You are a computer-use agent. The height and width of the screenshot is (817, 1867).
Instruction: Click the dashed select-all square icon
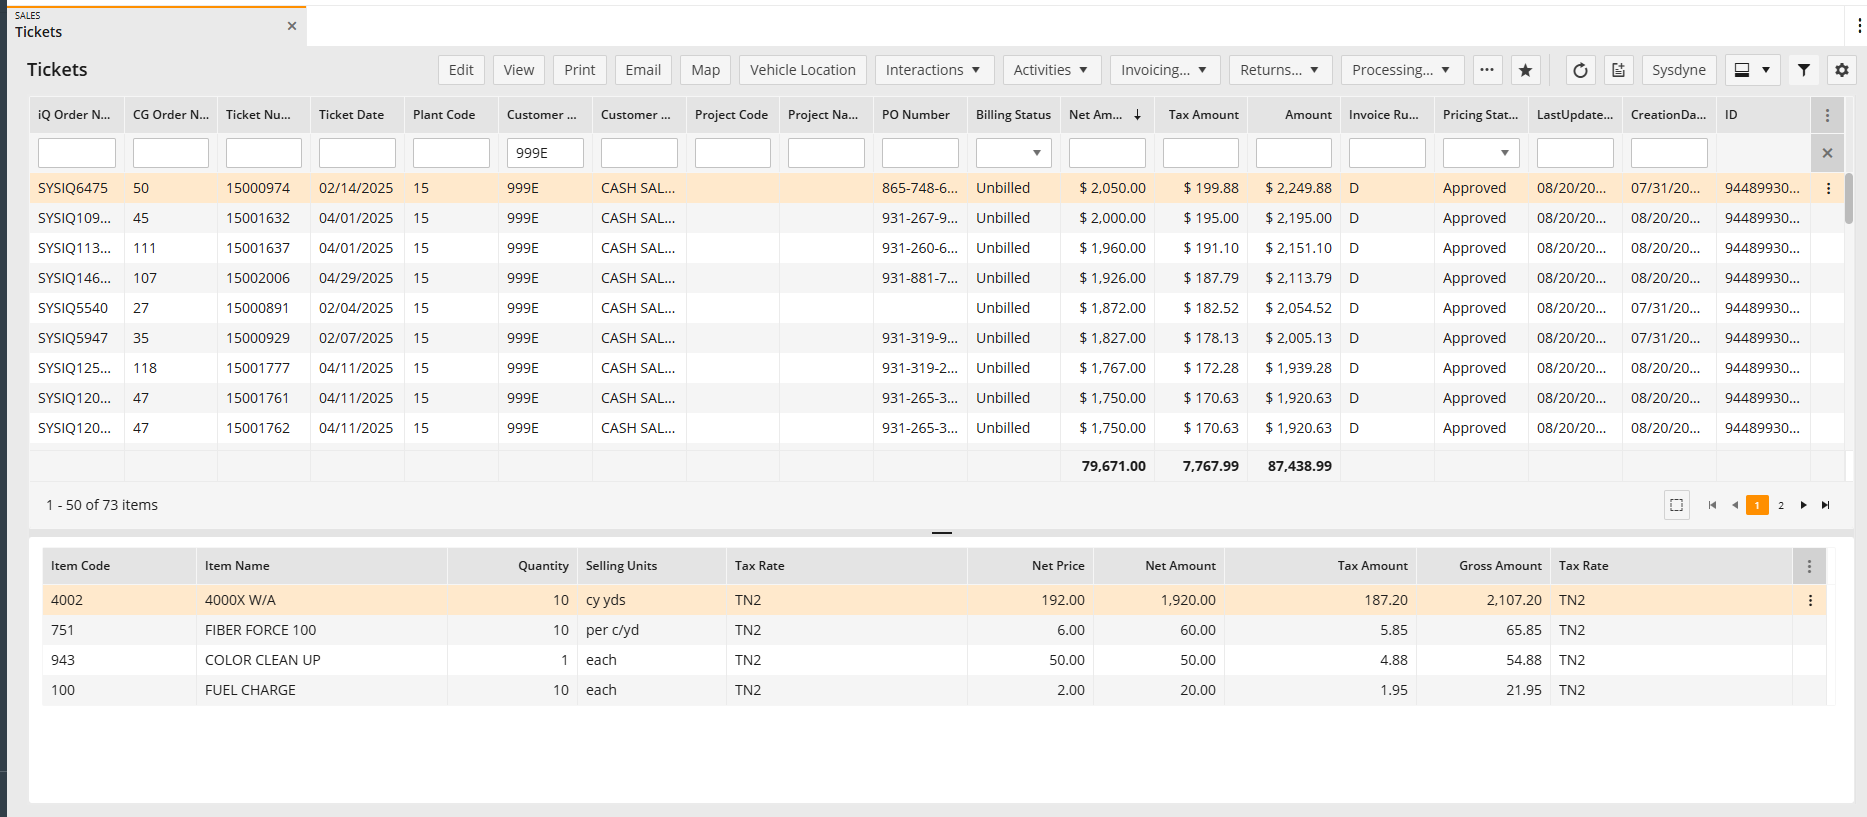coord(1676,505)
